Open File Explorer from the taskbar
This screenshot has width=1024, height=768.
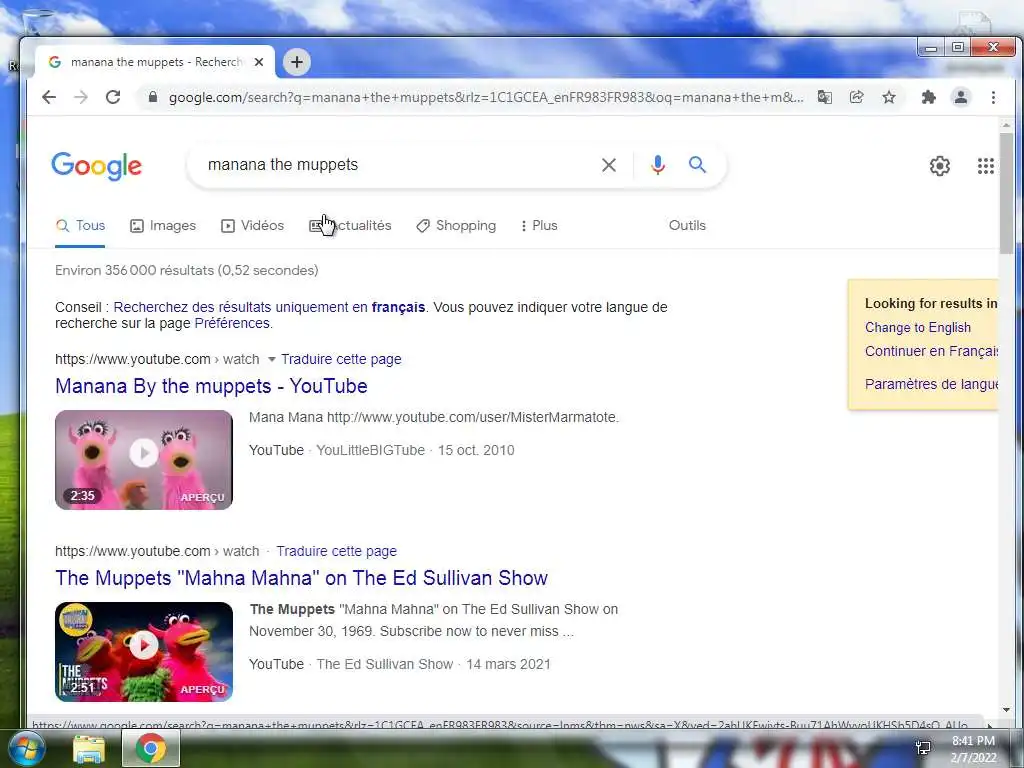[x=89, y=749]
